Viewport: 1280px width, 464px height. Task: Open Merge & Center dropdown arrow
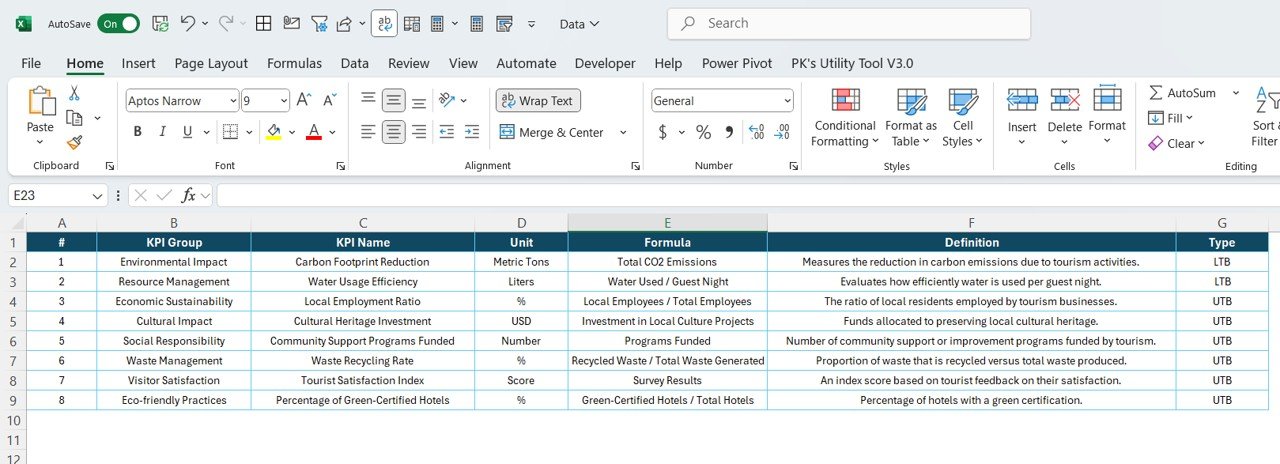point(623,132)
